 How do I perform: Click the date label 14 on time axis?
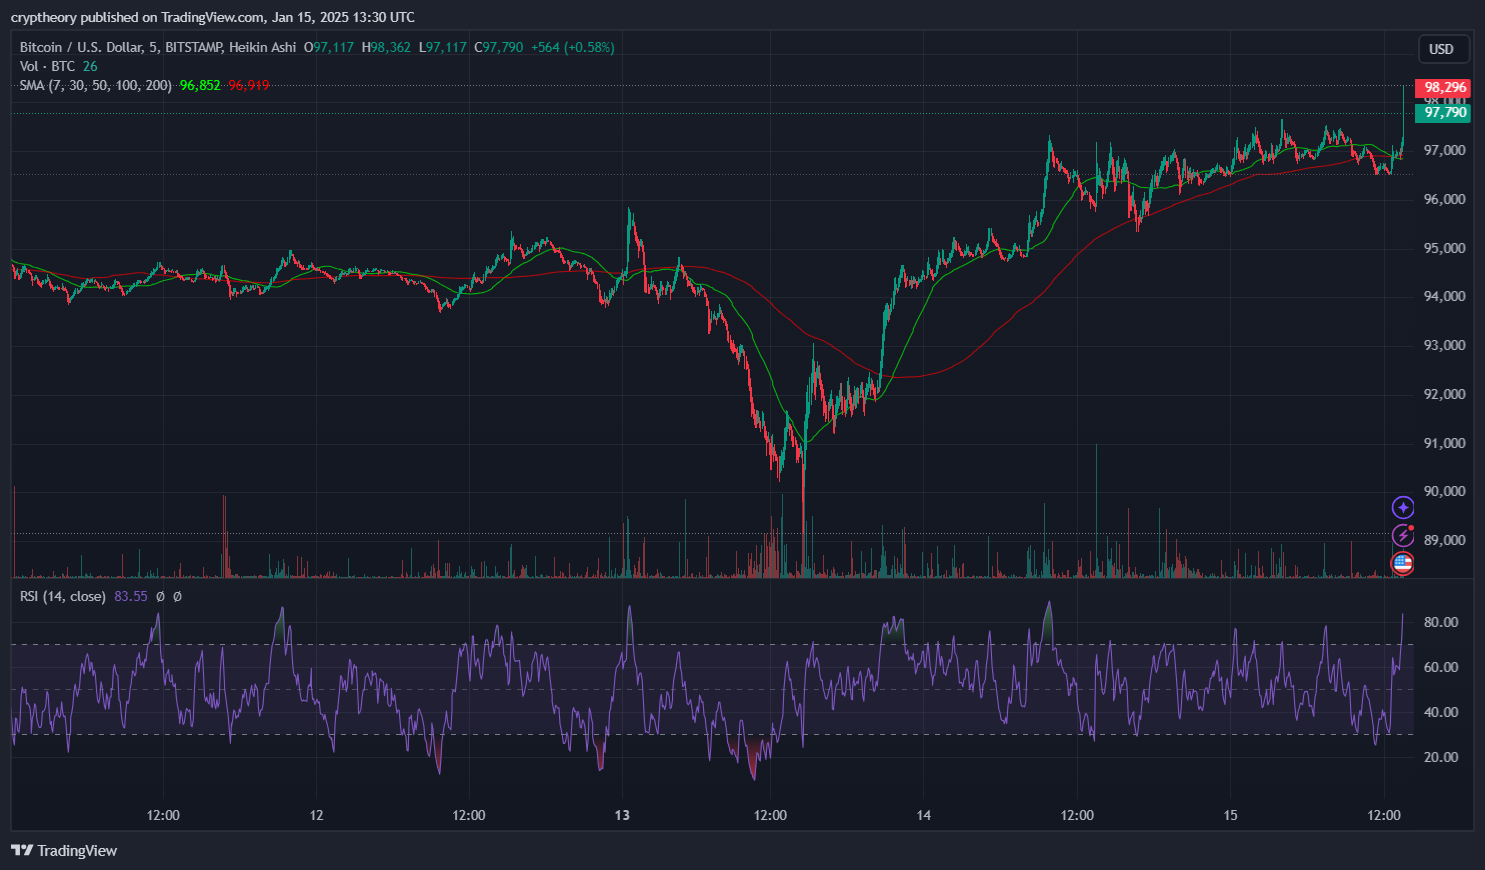point(924,815)
